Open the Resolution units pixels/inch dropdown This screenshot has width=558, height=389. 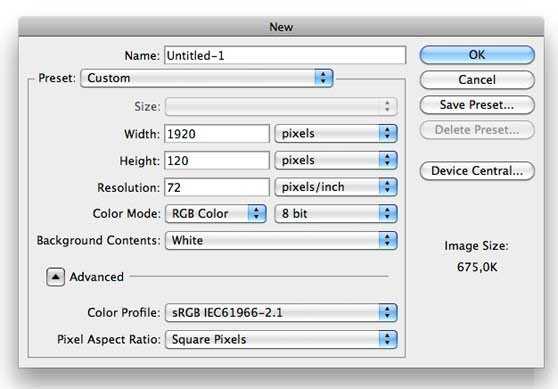point(336,187)
